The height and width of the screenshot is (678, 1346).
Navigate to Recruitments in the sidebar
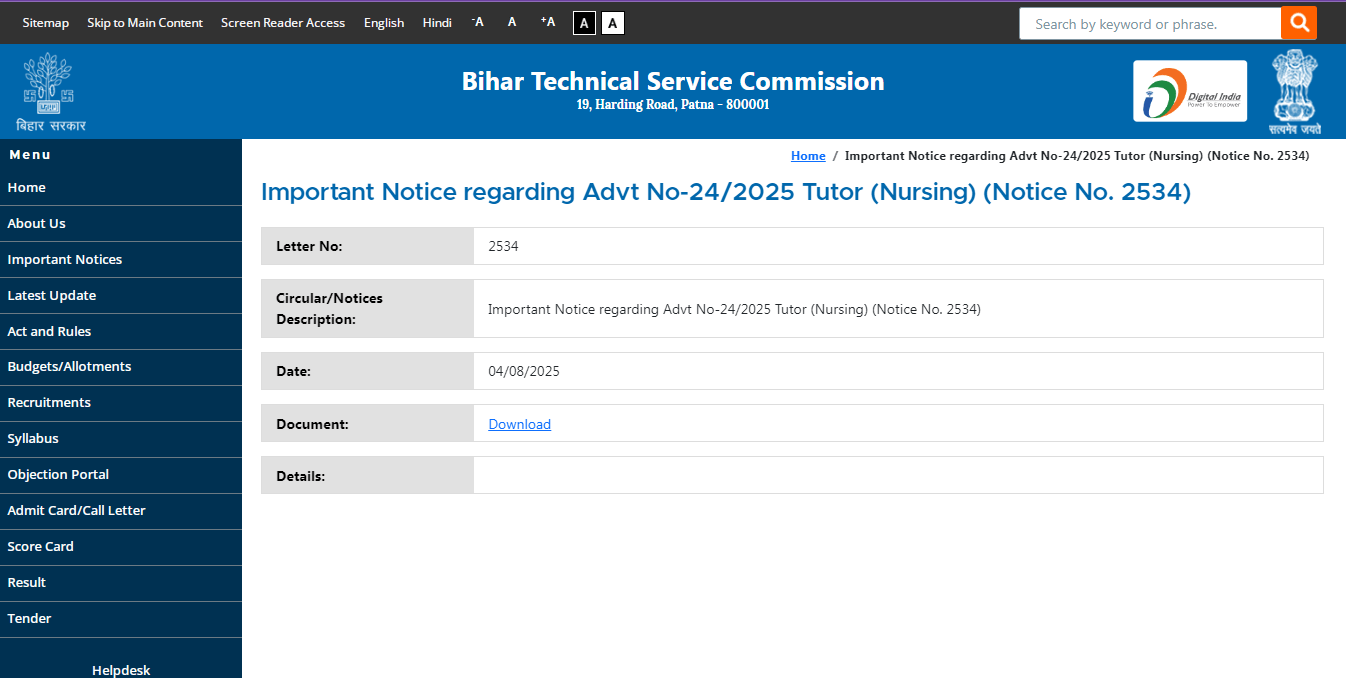point(48,402)
